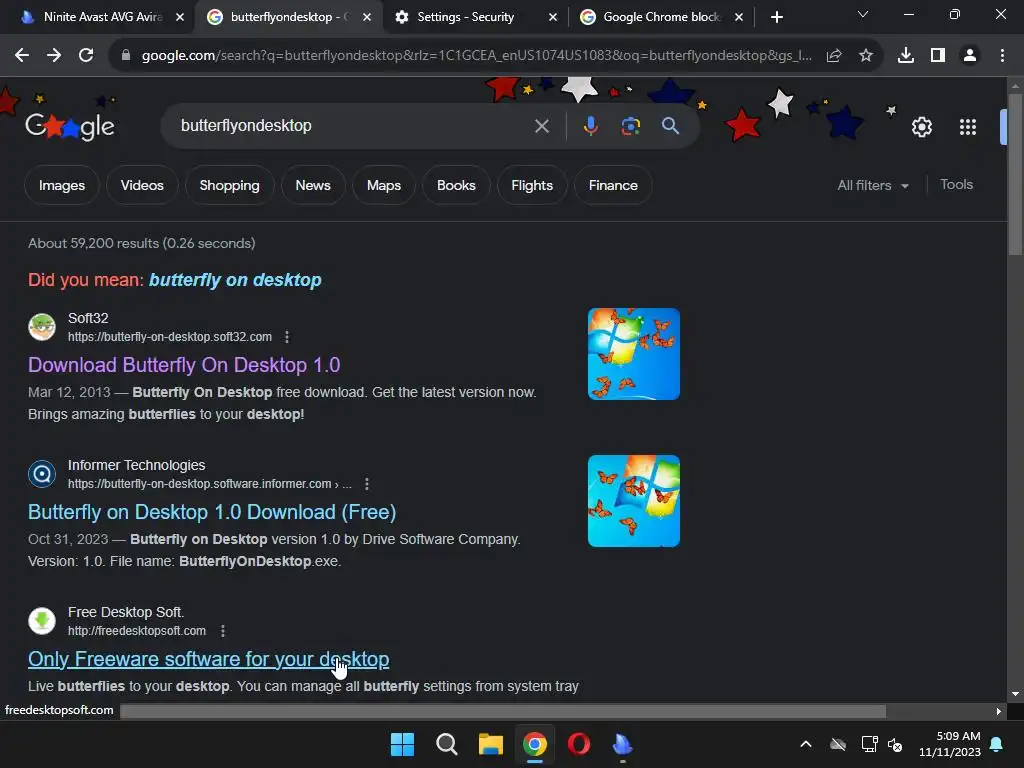Click the 'butterfly on desktop' suggestion
The height and width of the screenshot is (768, 1024).
pos(235,280)
